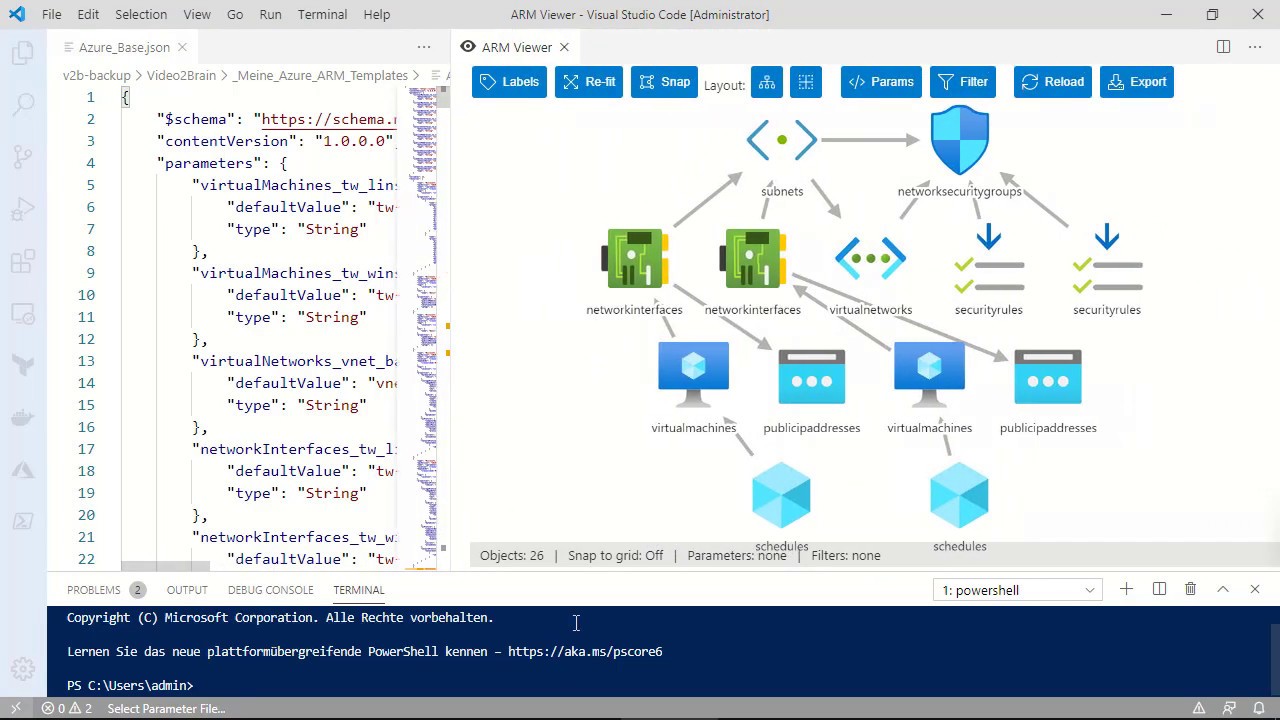Click the Reload button

(1053, 82)
